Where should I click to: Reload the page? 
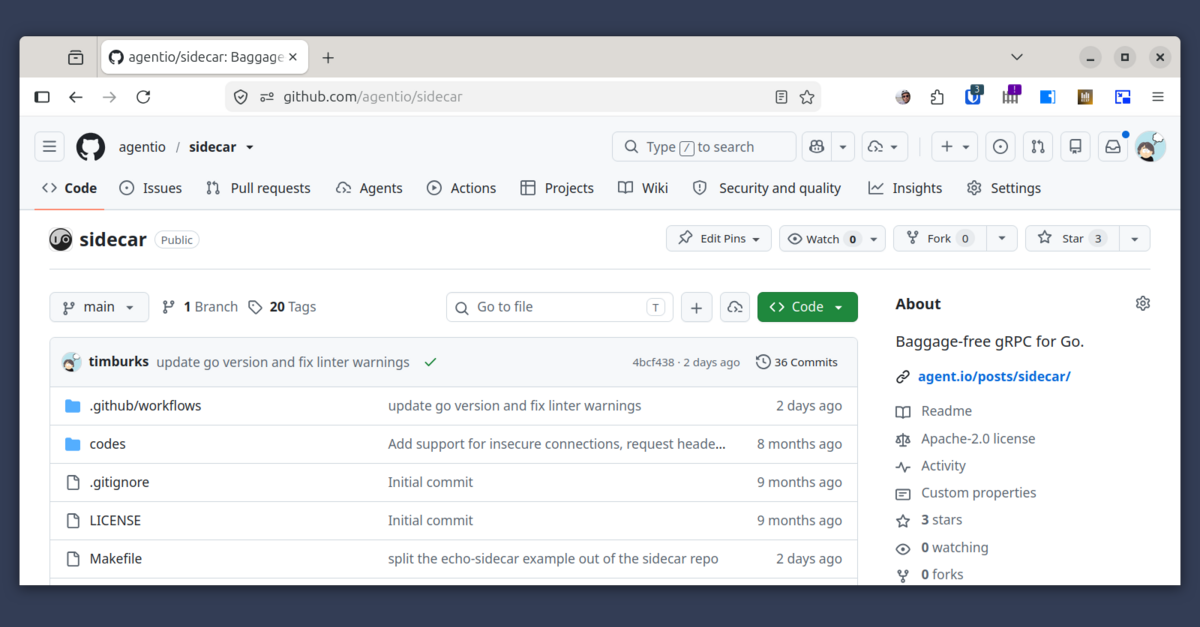(x=143, y=97)
